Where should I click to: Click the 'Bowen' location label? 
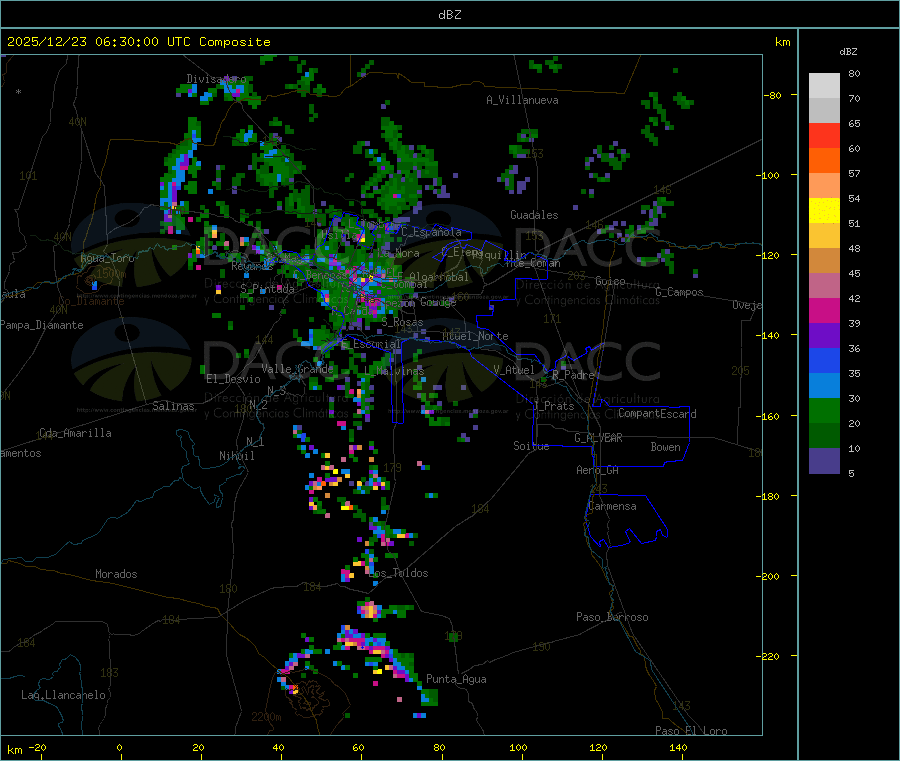point(665,447)
